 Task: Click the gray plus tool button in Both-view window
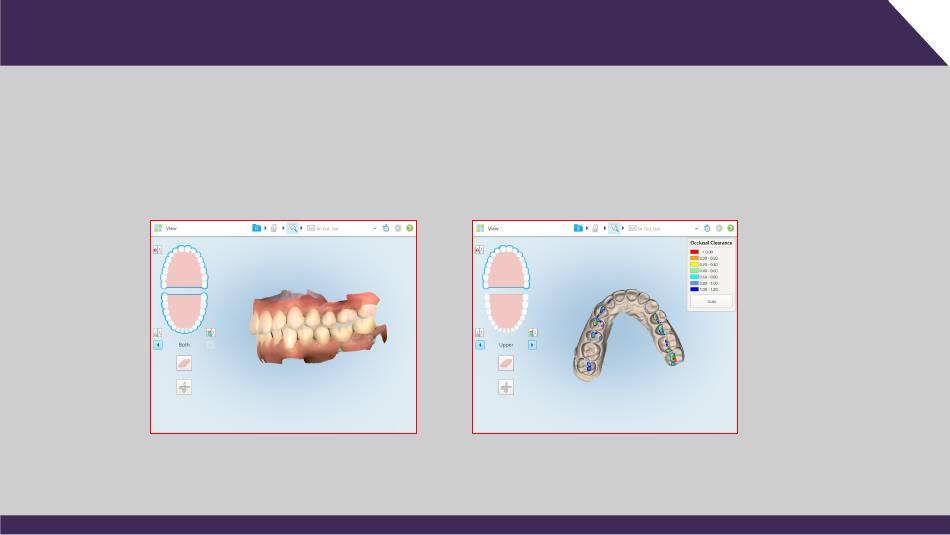(184, 387)
